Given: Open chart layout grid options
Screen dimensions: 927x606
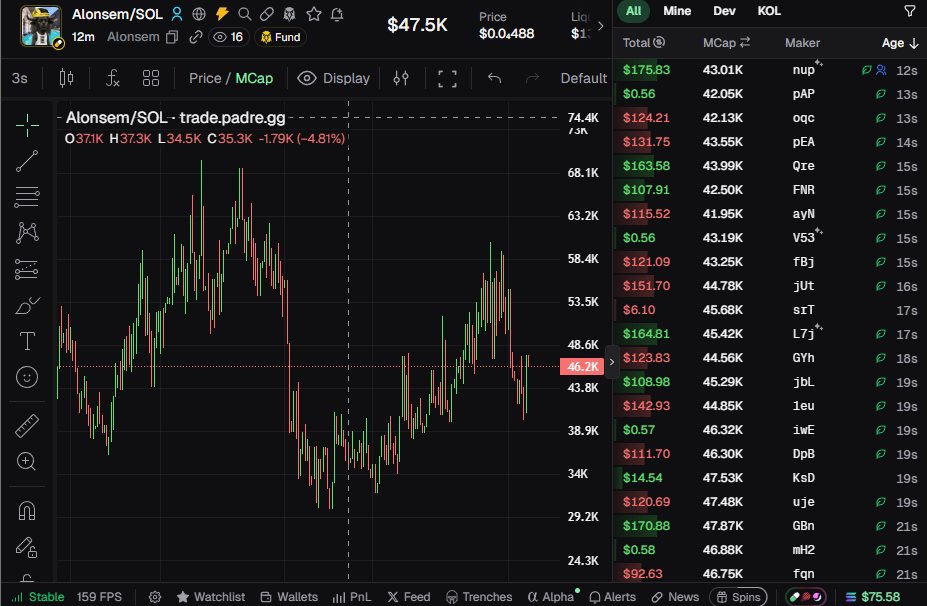Looking at the screenshot, I should [x=151, y=78].
